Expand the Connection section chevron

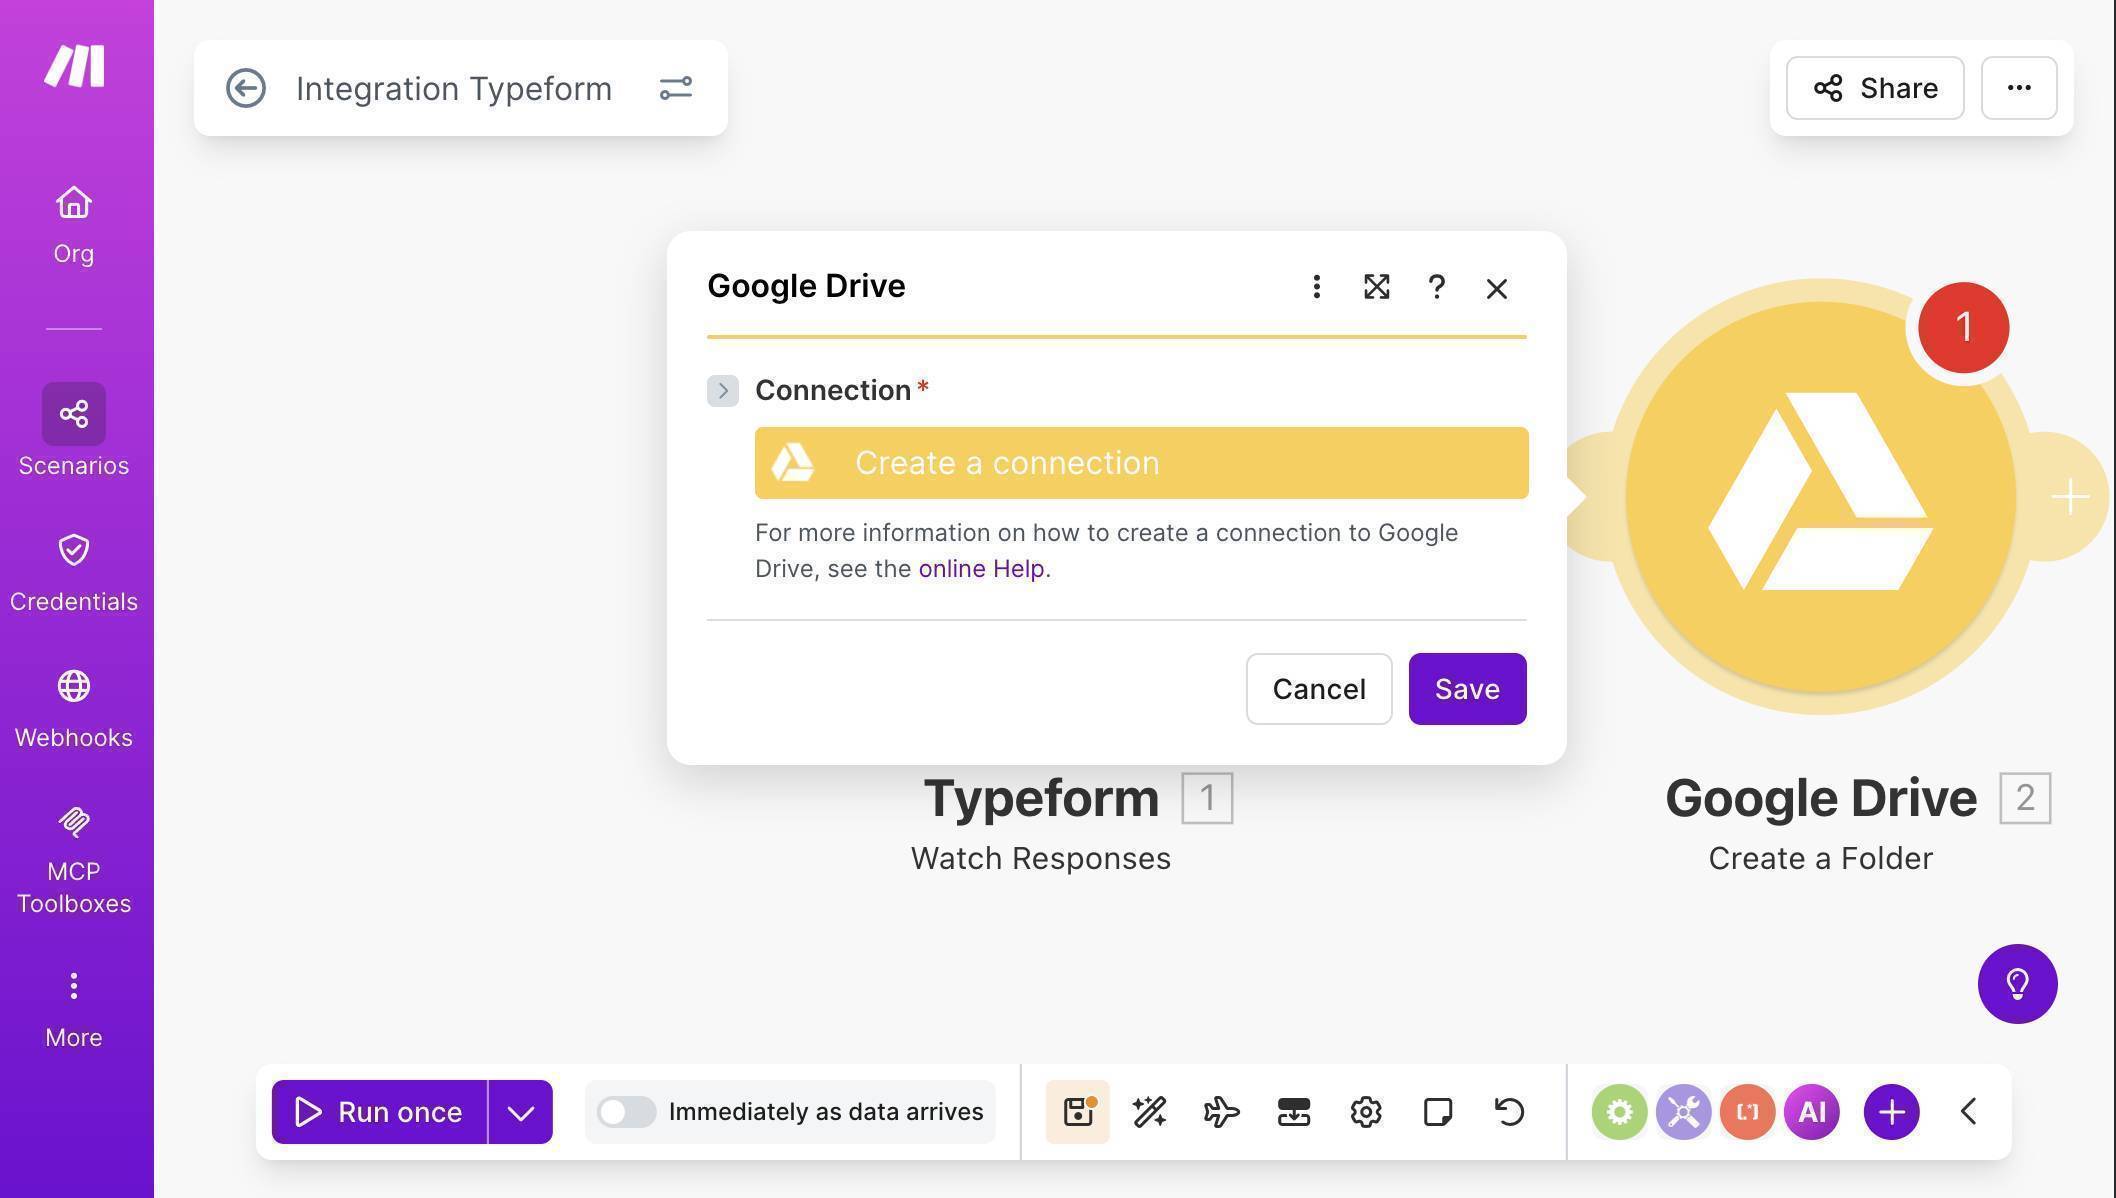click(x=722, y=390)
